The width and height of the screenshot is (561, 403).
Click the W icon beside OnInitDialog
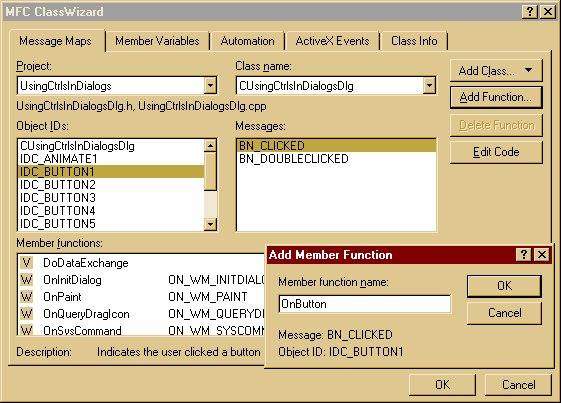pos(26,280)
